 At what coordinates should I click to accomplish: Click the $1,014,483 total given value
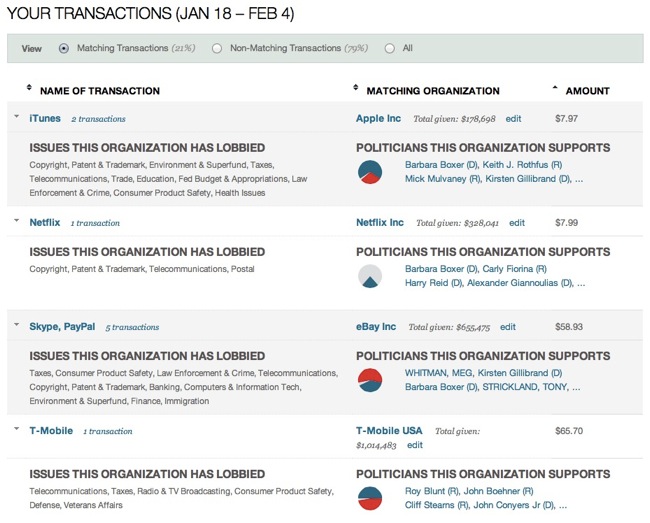(x=376, y=445)
